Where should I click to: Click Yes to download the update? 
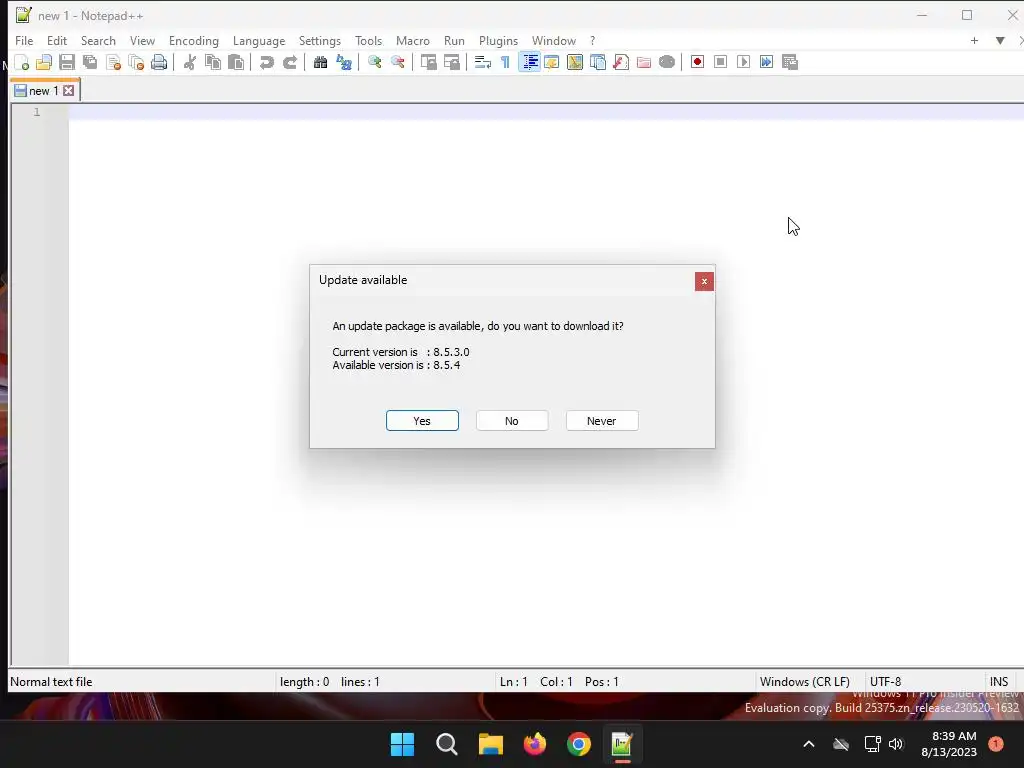click(422, 421)
